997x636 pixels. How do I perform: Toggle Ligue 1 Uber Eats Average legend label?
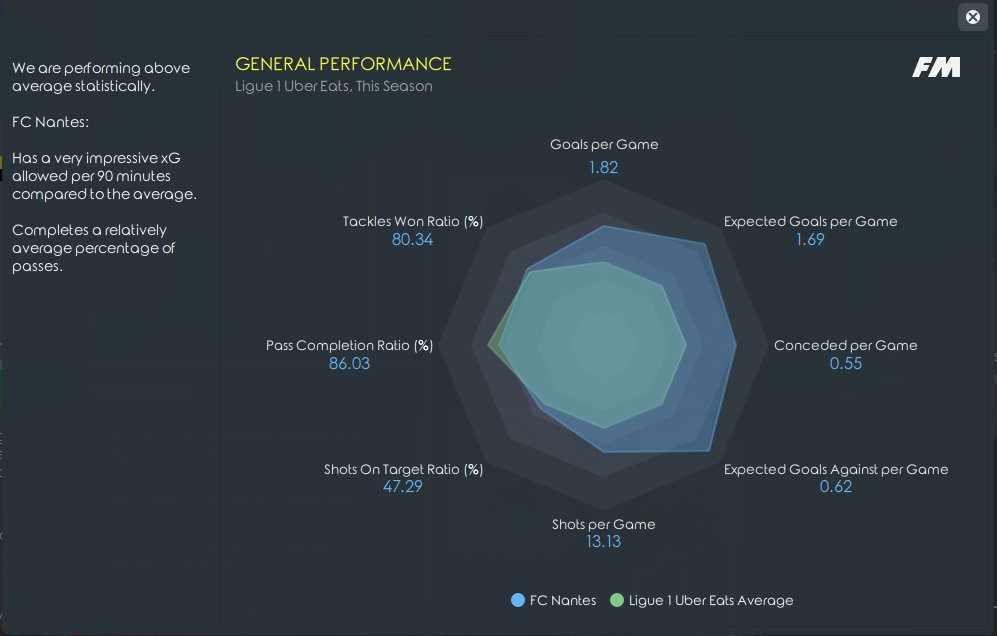(x=711, y=600)
